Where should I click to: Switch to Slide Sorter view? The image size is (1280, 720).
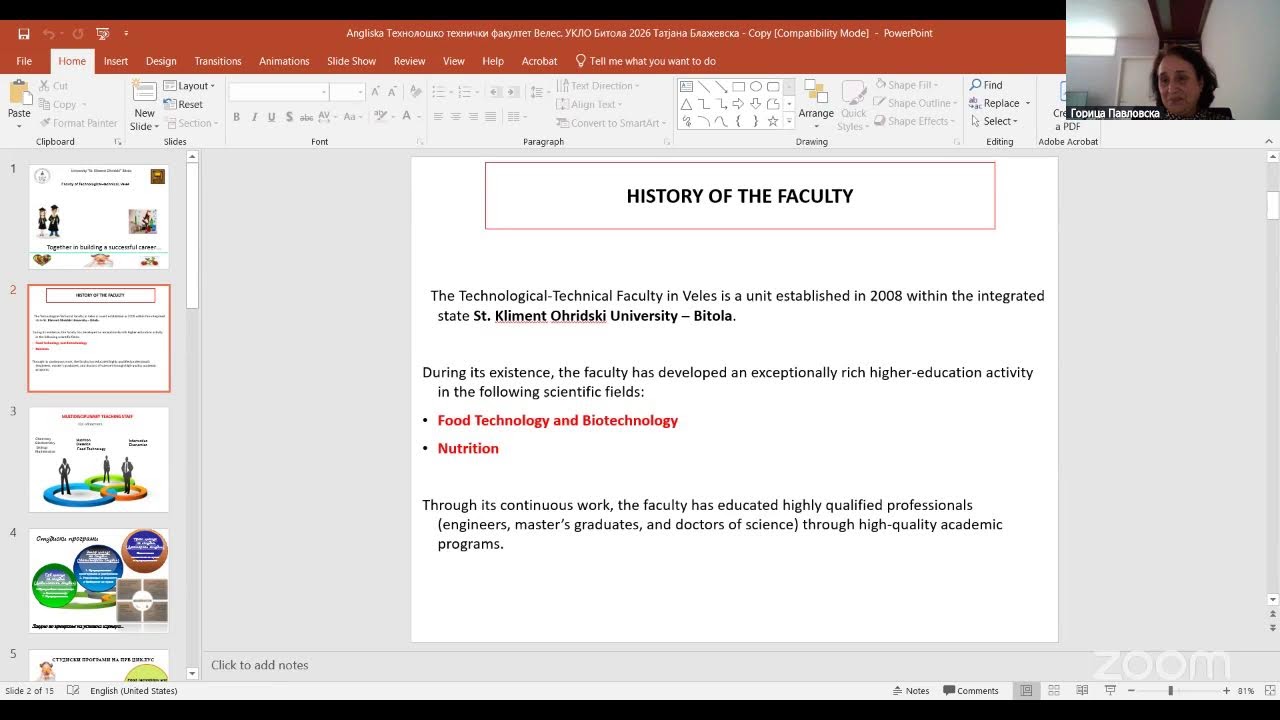(1054, 691)
